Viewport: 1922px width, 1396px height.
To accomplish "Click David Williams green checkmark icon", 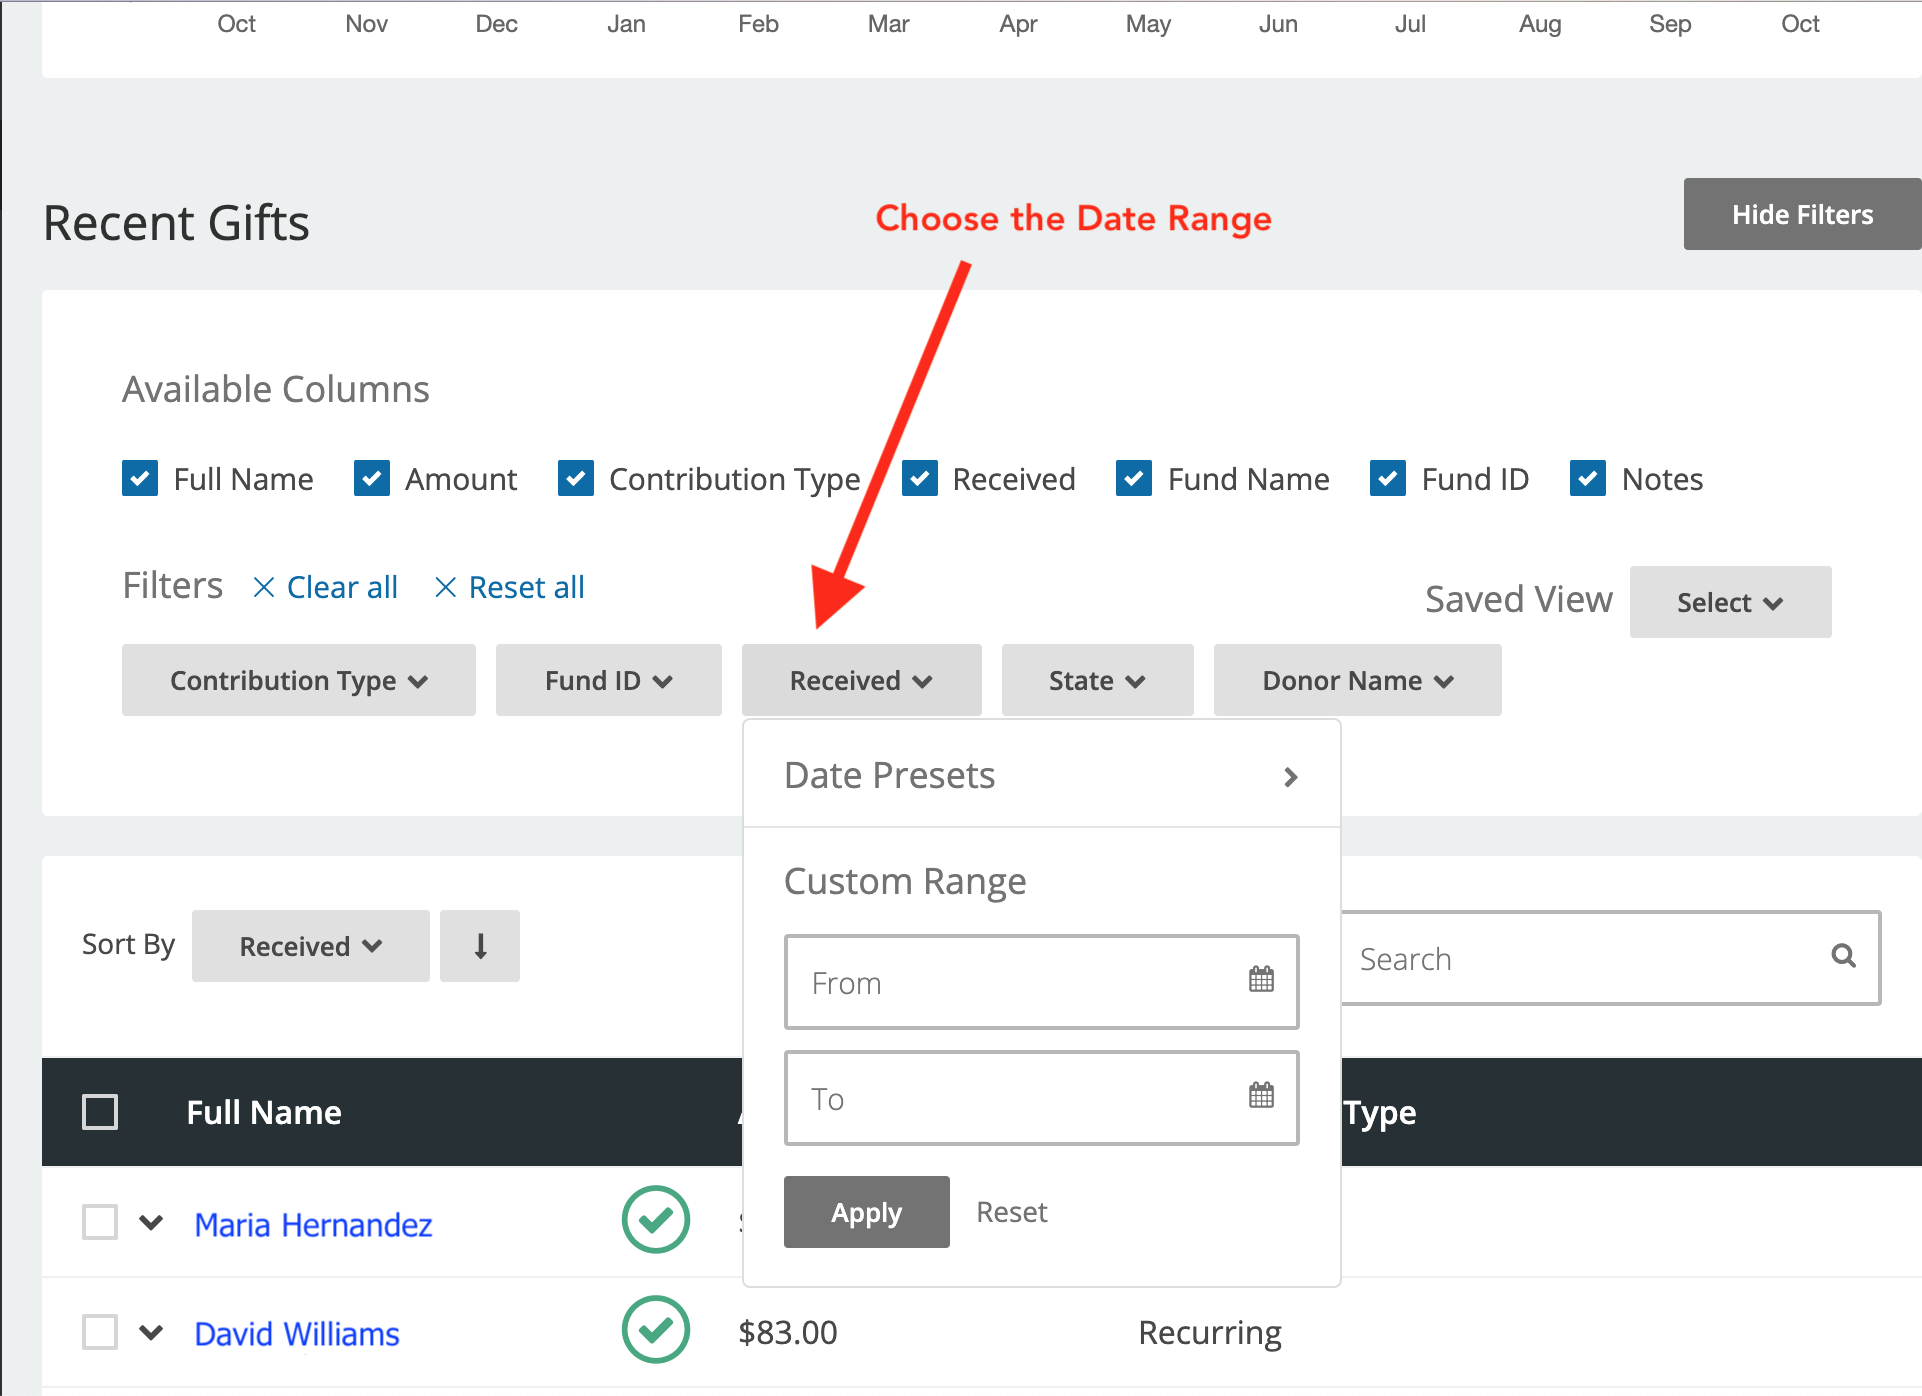I will point(656,1330).
